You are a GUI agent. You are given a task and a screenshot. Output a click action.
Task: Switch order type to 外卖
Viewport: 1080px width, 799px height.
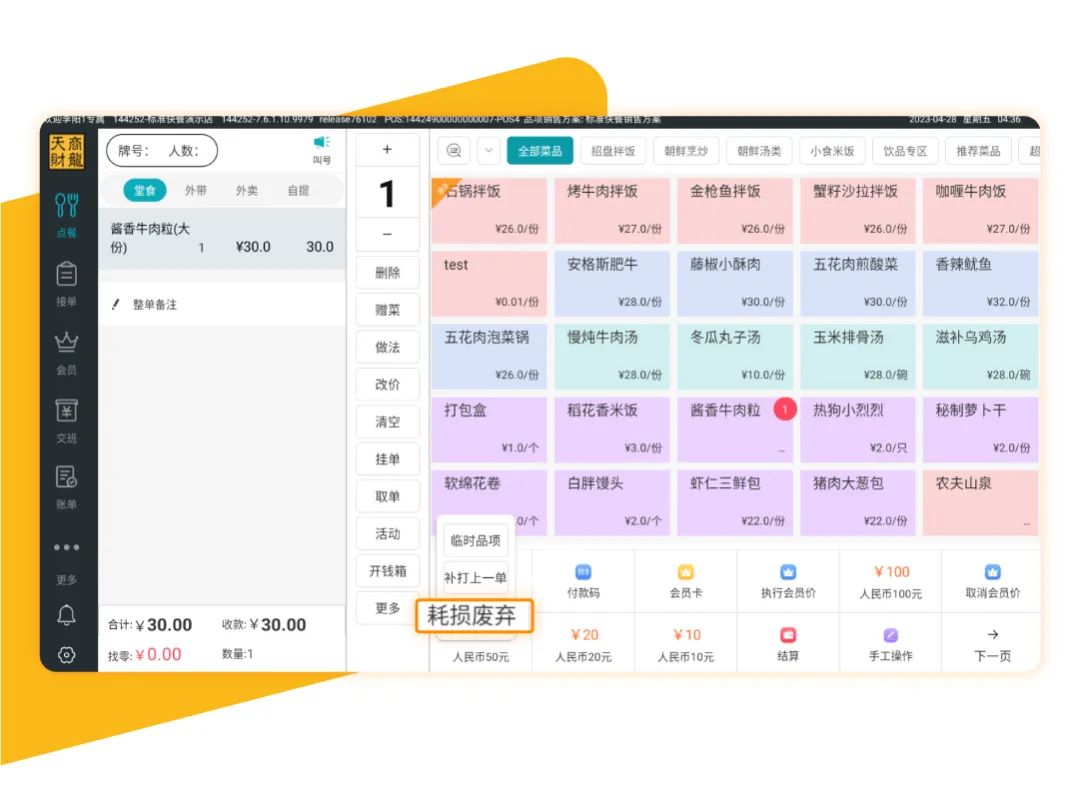point(247,190)
